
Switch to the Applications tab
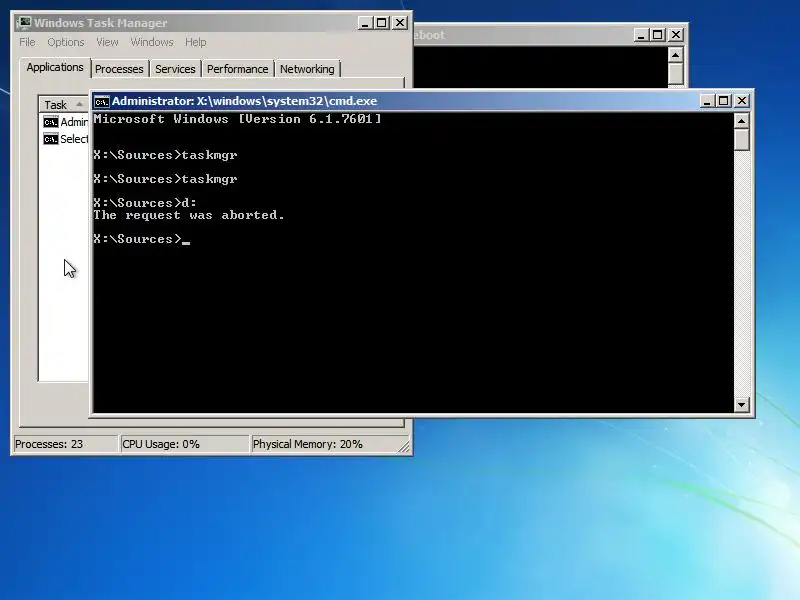[x=55, y=67]
